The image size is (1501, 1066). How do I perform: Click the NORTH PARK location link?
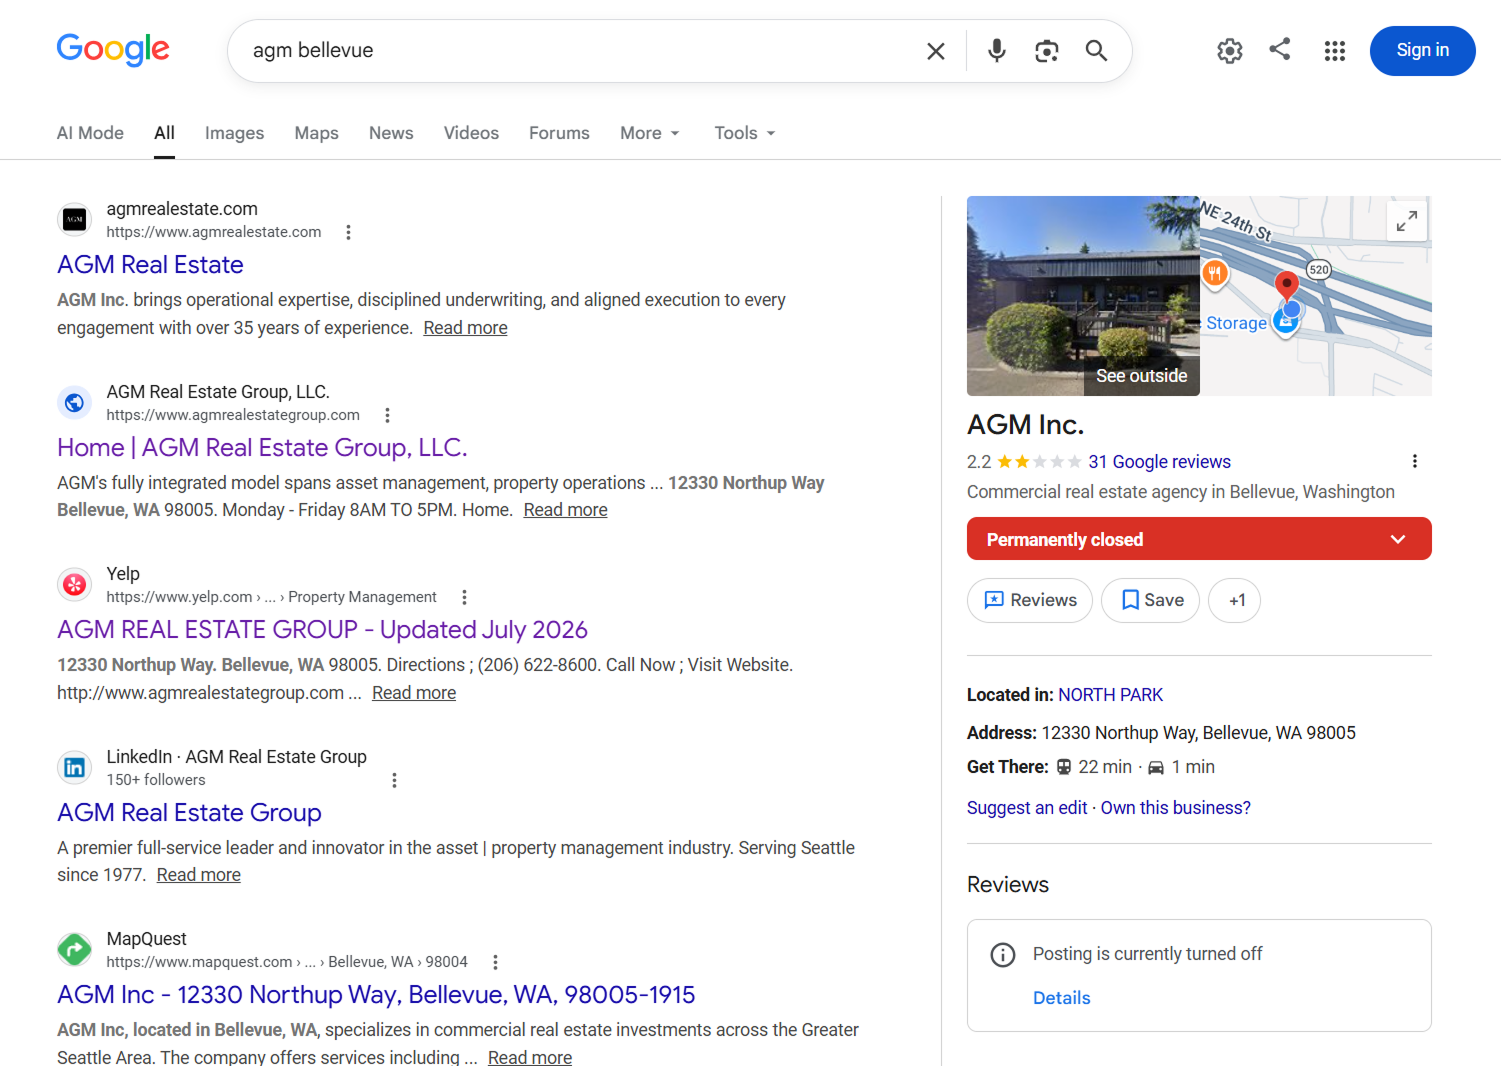click(x=1110, y=695)
